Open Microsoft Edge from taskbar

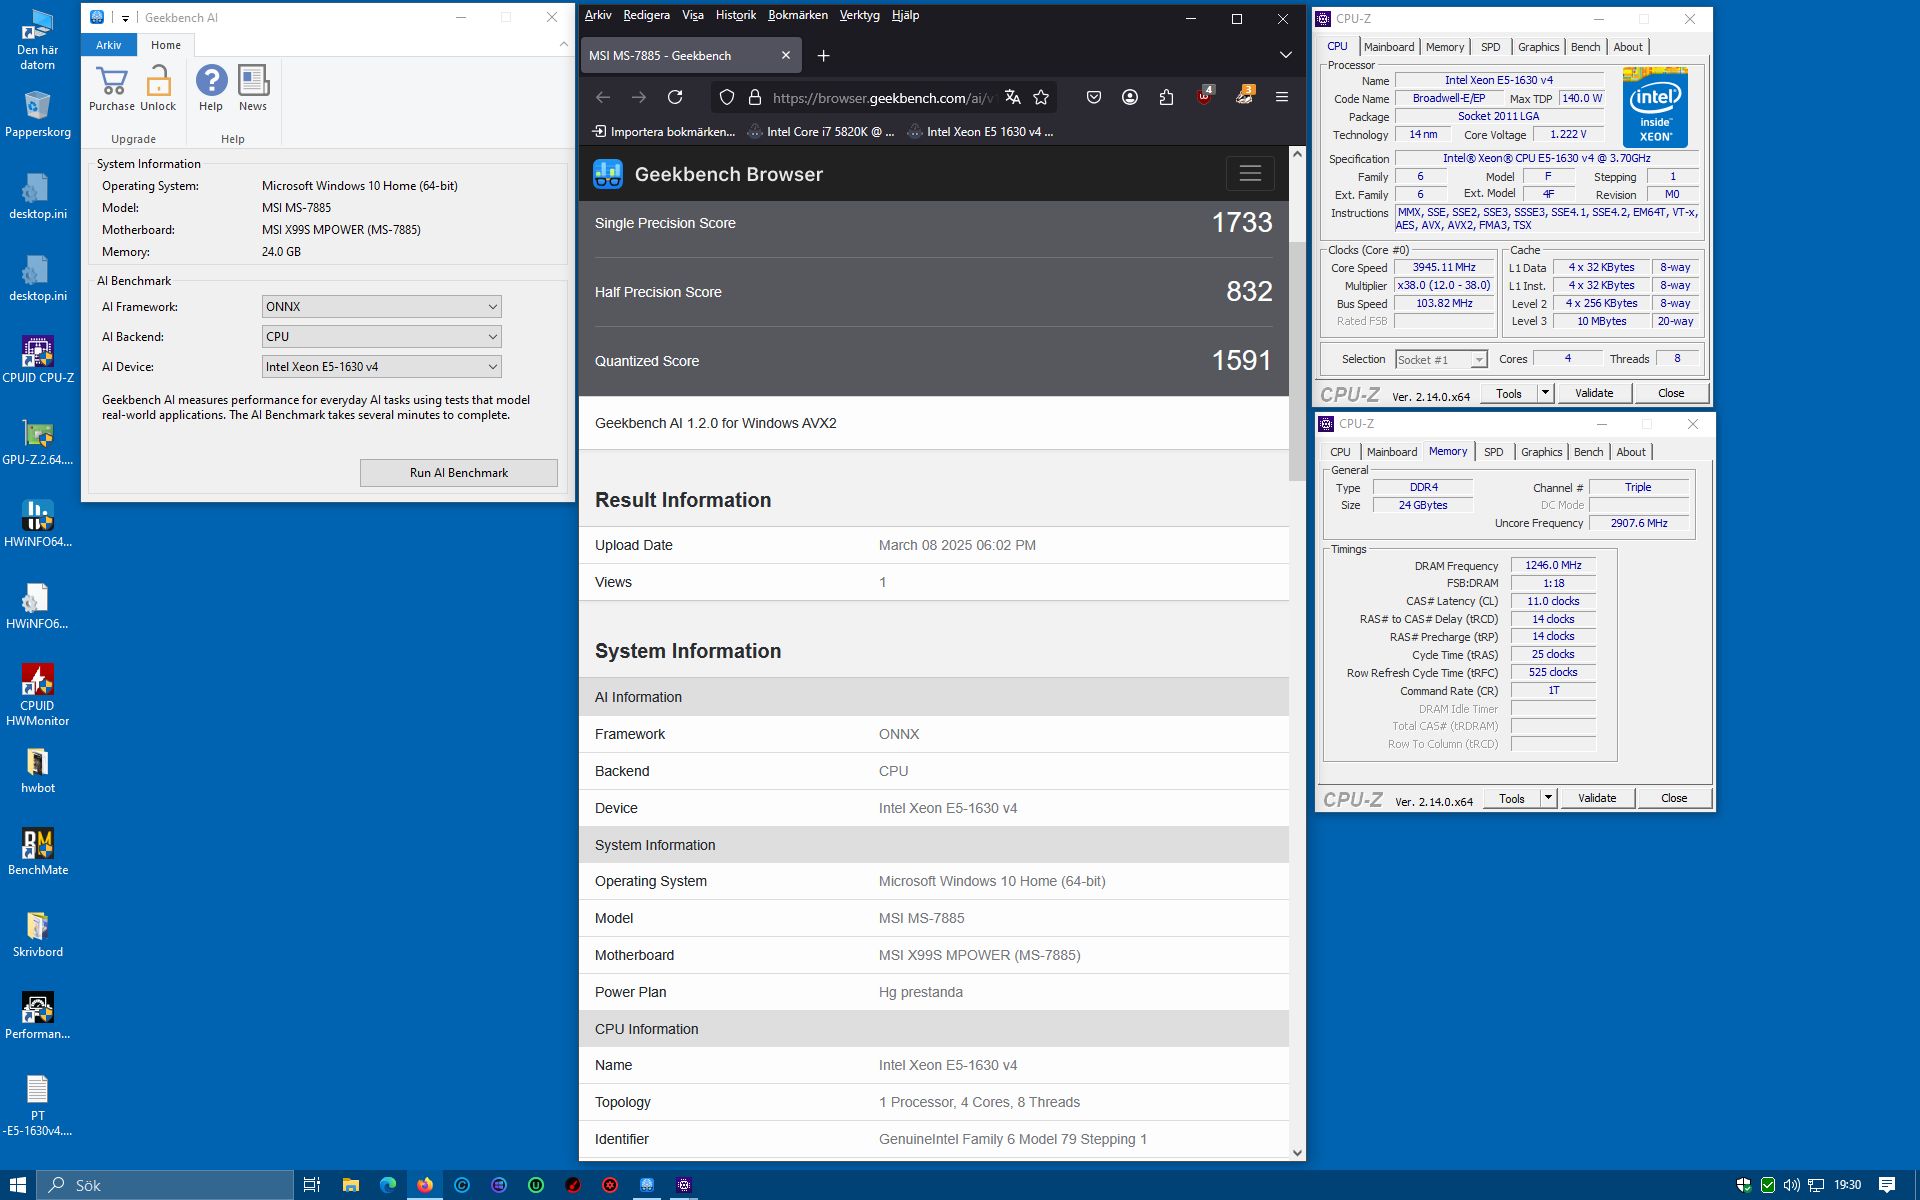point(388,1185)
